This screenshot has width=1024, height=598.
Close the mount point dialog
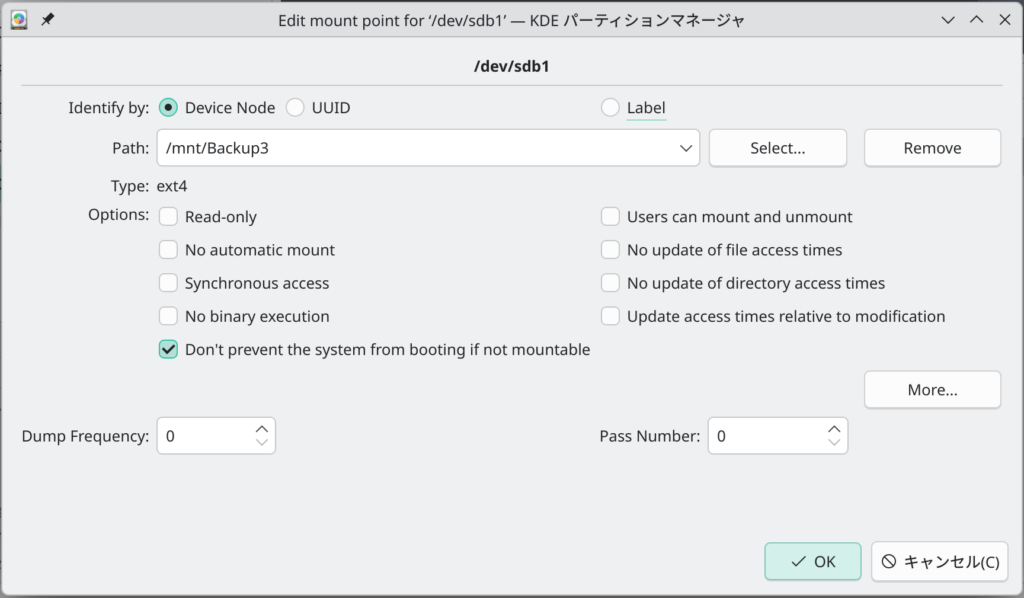point(1005,20)
